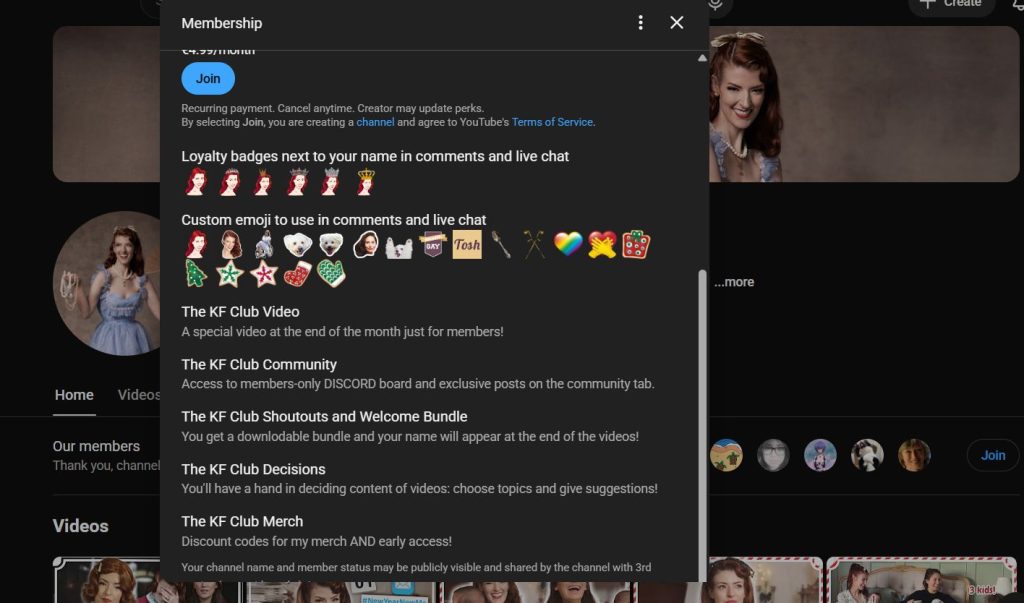Click the voice search microphone icon
Screen dimensions: 1024x603
pos(715,5)
